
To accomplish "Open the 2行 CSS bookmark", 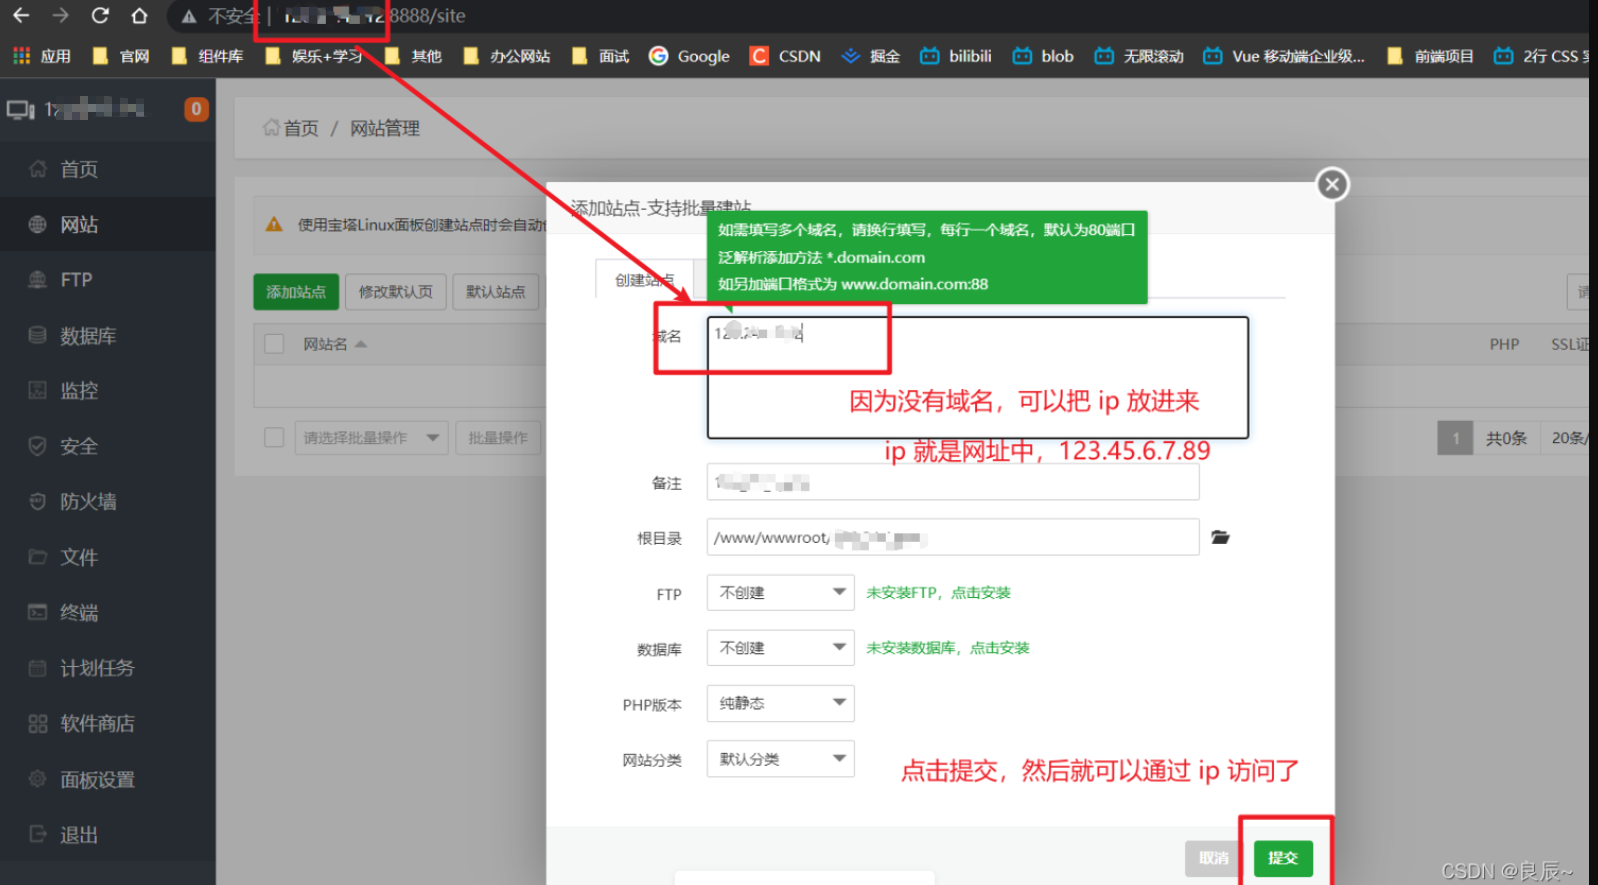I will pyautogui.click(x=1541, y=56).
